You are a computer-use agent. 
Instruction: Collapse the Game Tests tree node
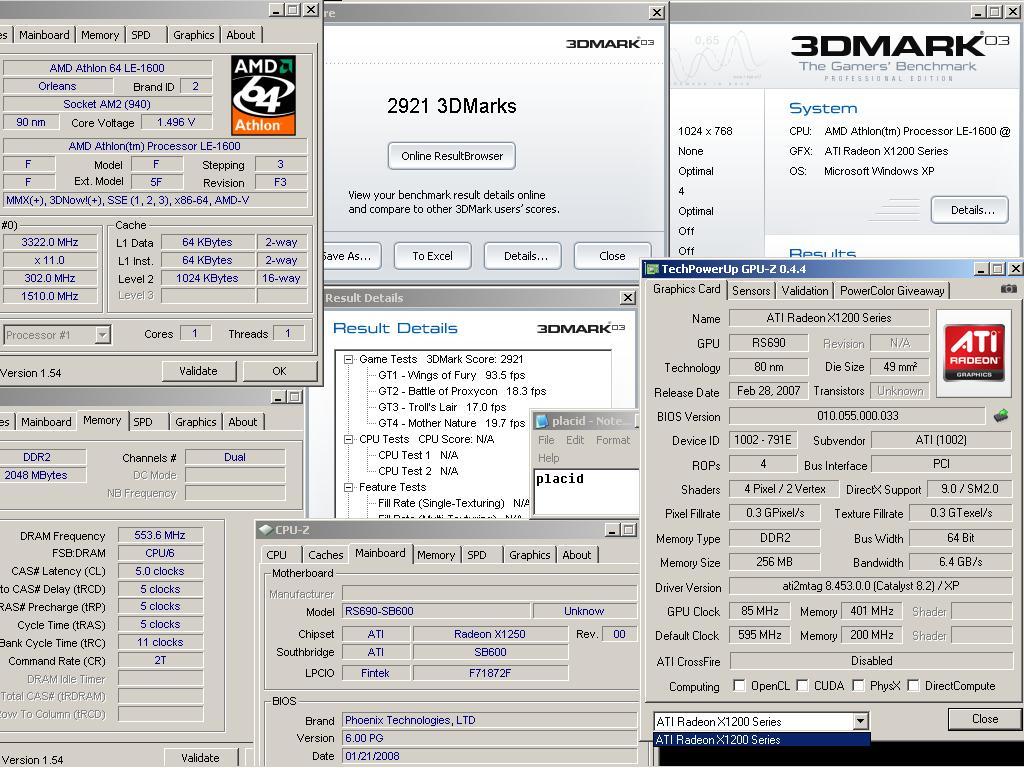pyautogui.click(x=349, y=359)
